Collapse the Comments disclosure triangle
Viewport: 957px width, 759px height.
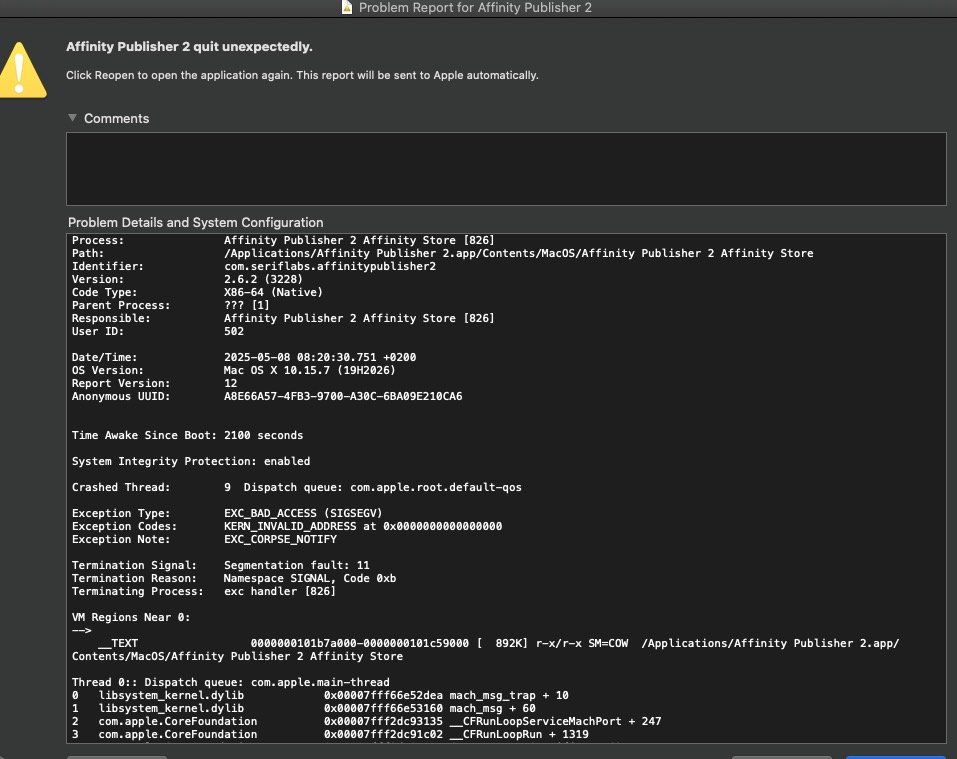tap(72, 117)
